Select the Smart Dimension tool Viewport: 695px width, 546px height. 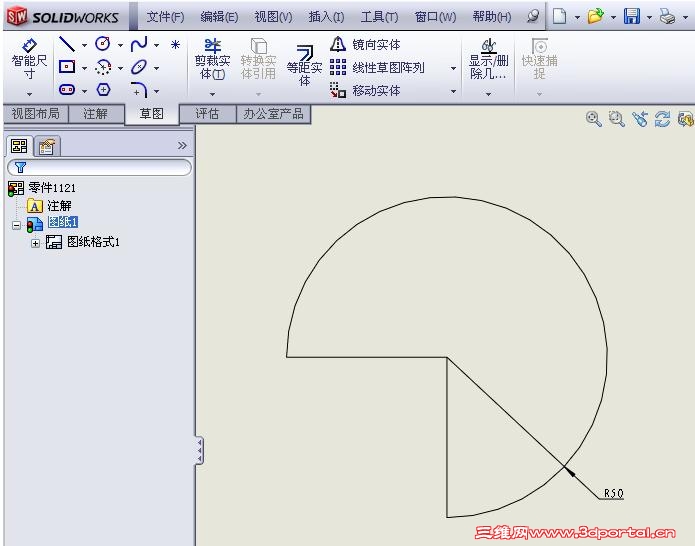29,59
